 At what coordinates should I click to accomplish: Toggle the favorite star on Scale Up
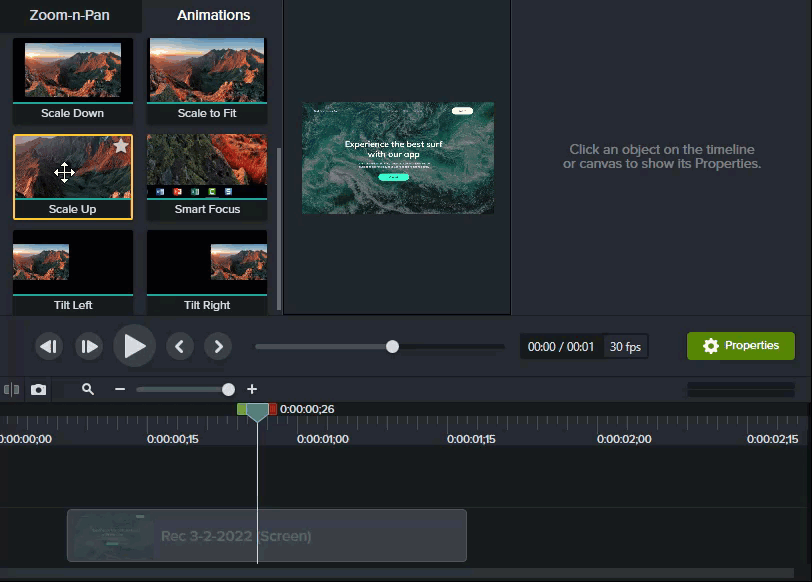point(121,146)
